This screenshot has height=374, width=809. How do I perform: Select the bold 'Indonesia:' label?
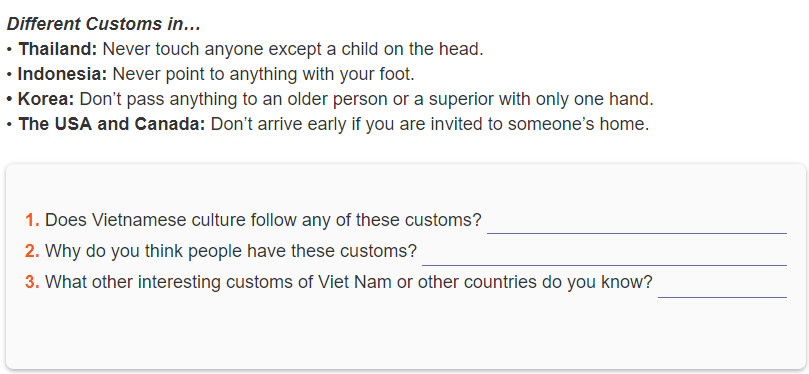tap(62, 74)
